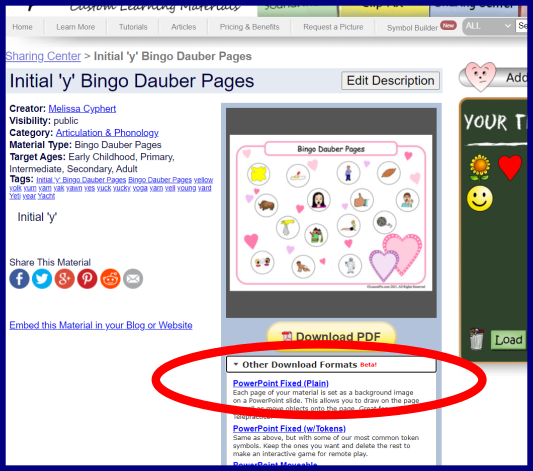
Task: Share on Facebook icon
Action: pos(19,279)
